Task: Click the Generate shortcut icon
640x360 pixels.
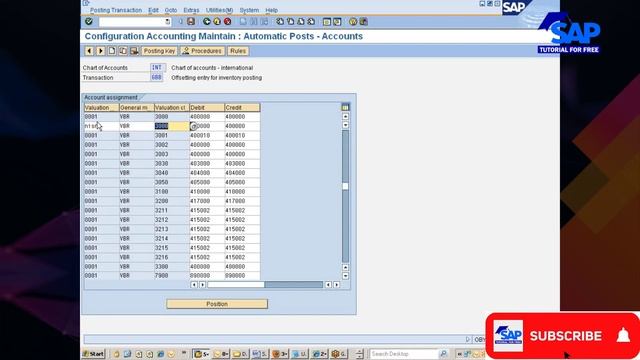Action: tap(337, 22)
